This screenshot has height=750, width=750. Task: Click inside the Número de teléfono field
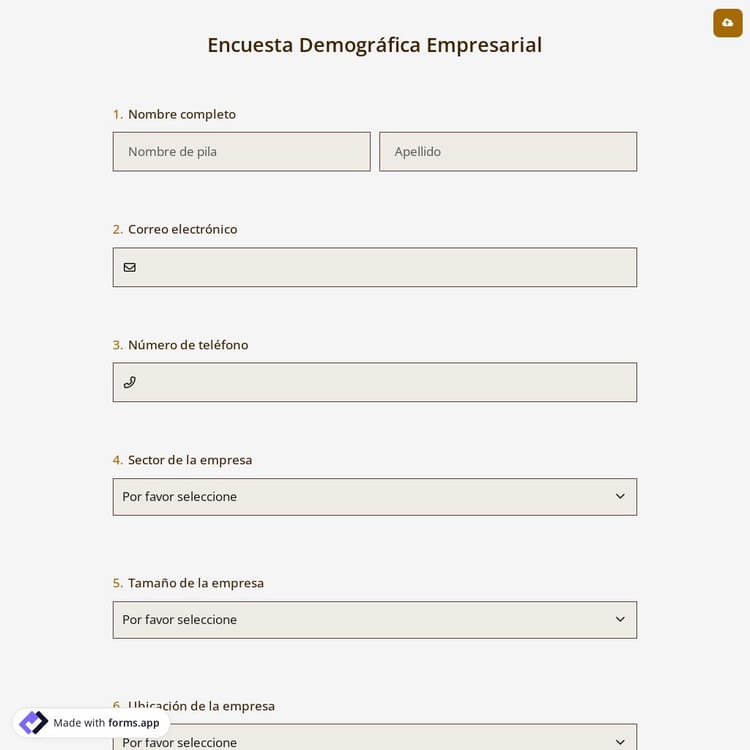point(385,382)
